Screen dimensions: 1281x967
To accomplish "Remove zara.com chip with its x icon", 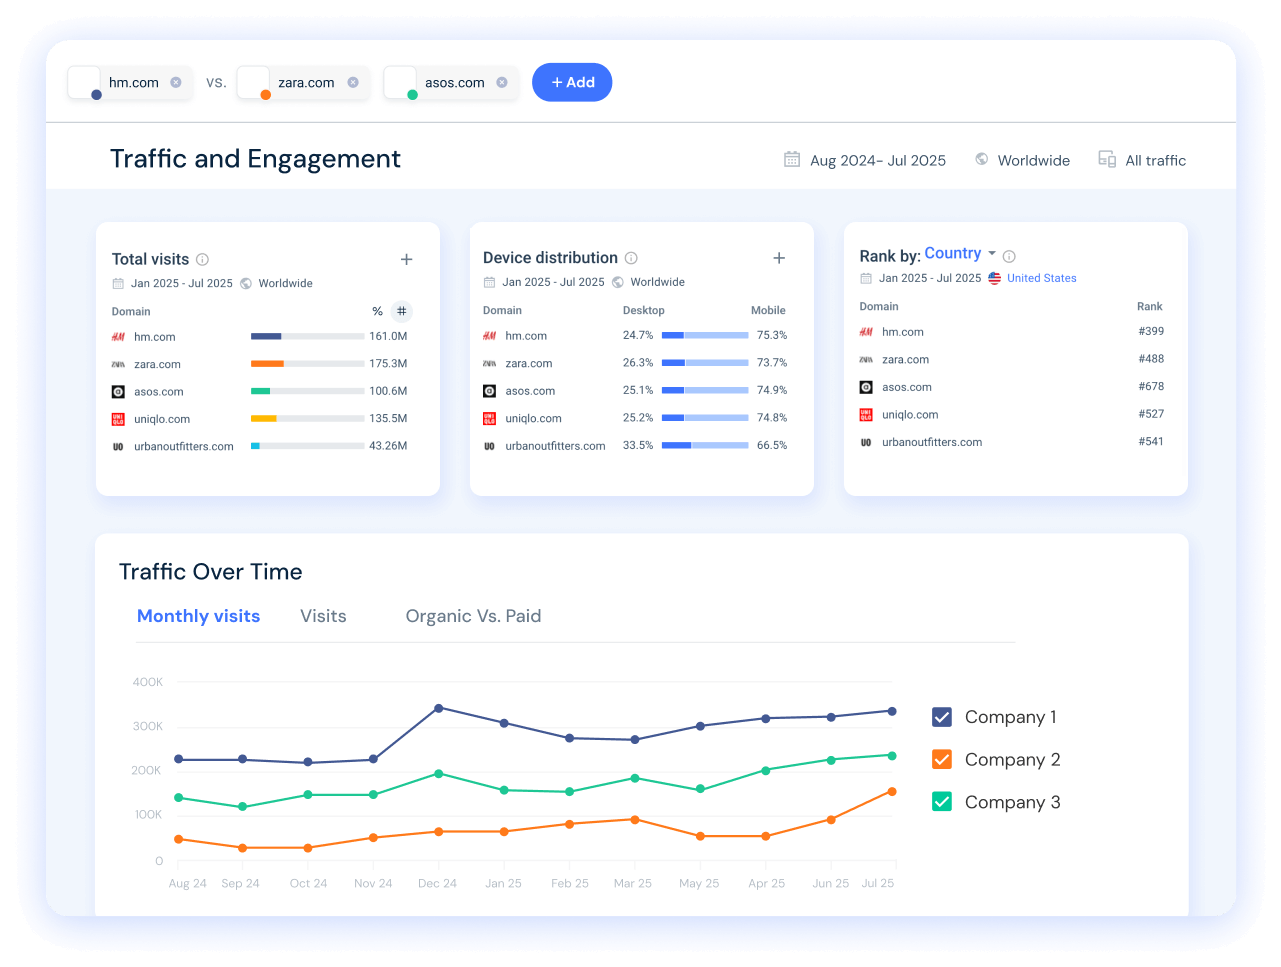I will pyautogui.click(x=353, y=83).
